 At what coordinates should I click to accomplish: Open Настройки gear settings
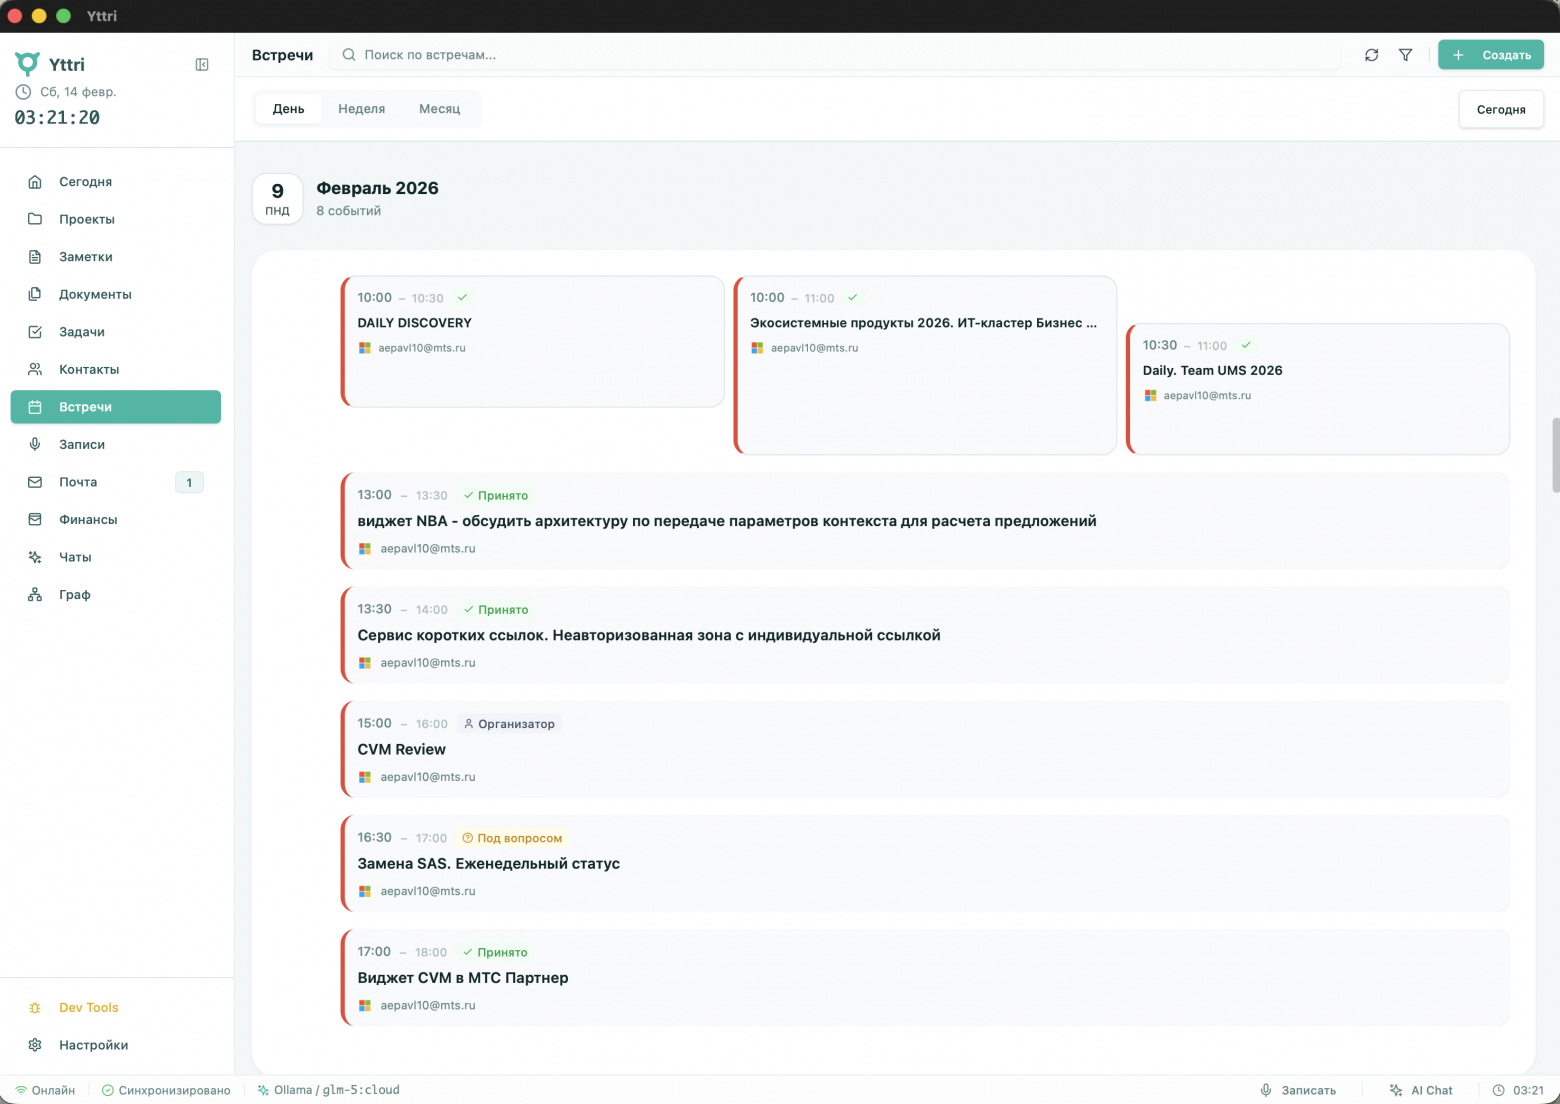93,1045
